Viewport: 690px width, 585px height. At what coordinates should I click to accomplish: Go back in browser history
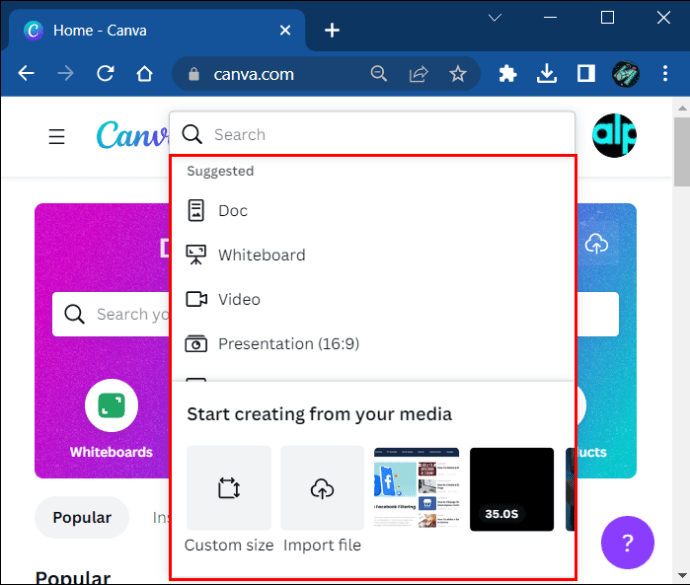coord(26,73)
